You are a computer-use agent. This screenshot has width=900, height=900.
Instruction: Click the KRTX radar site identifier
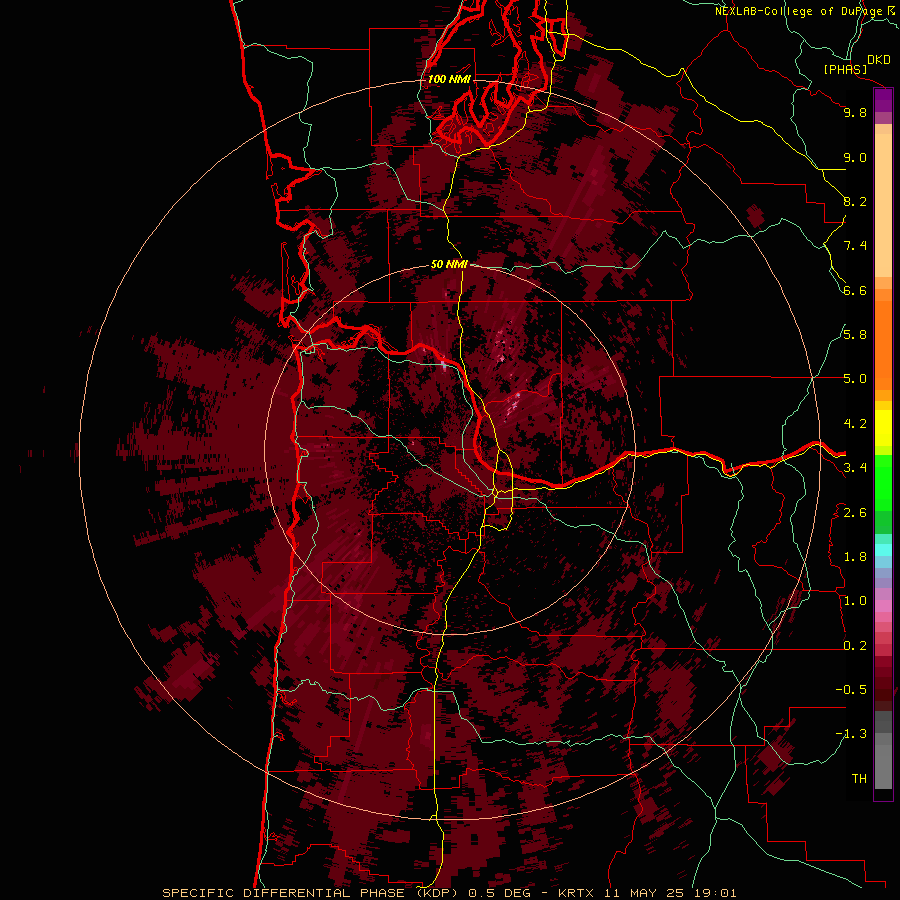click(x=577, y=893)
